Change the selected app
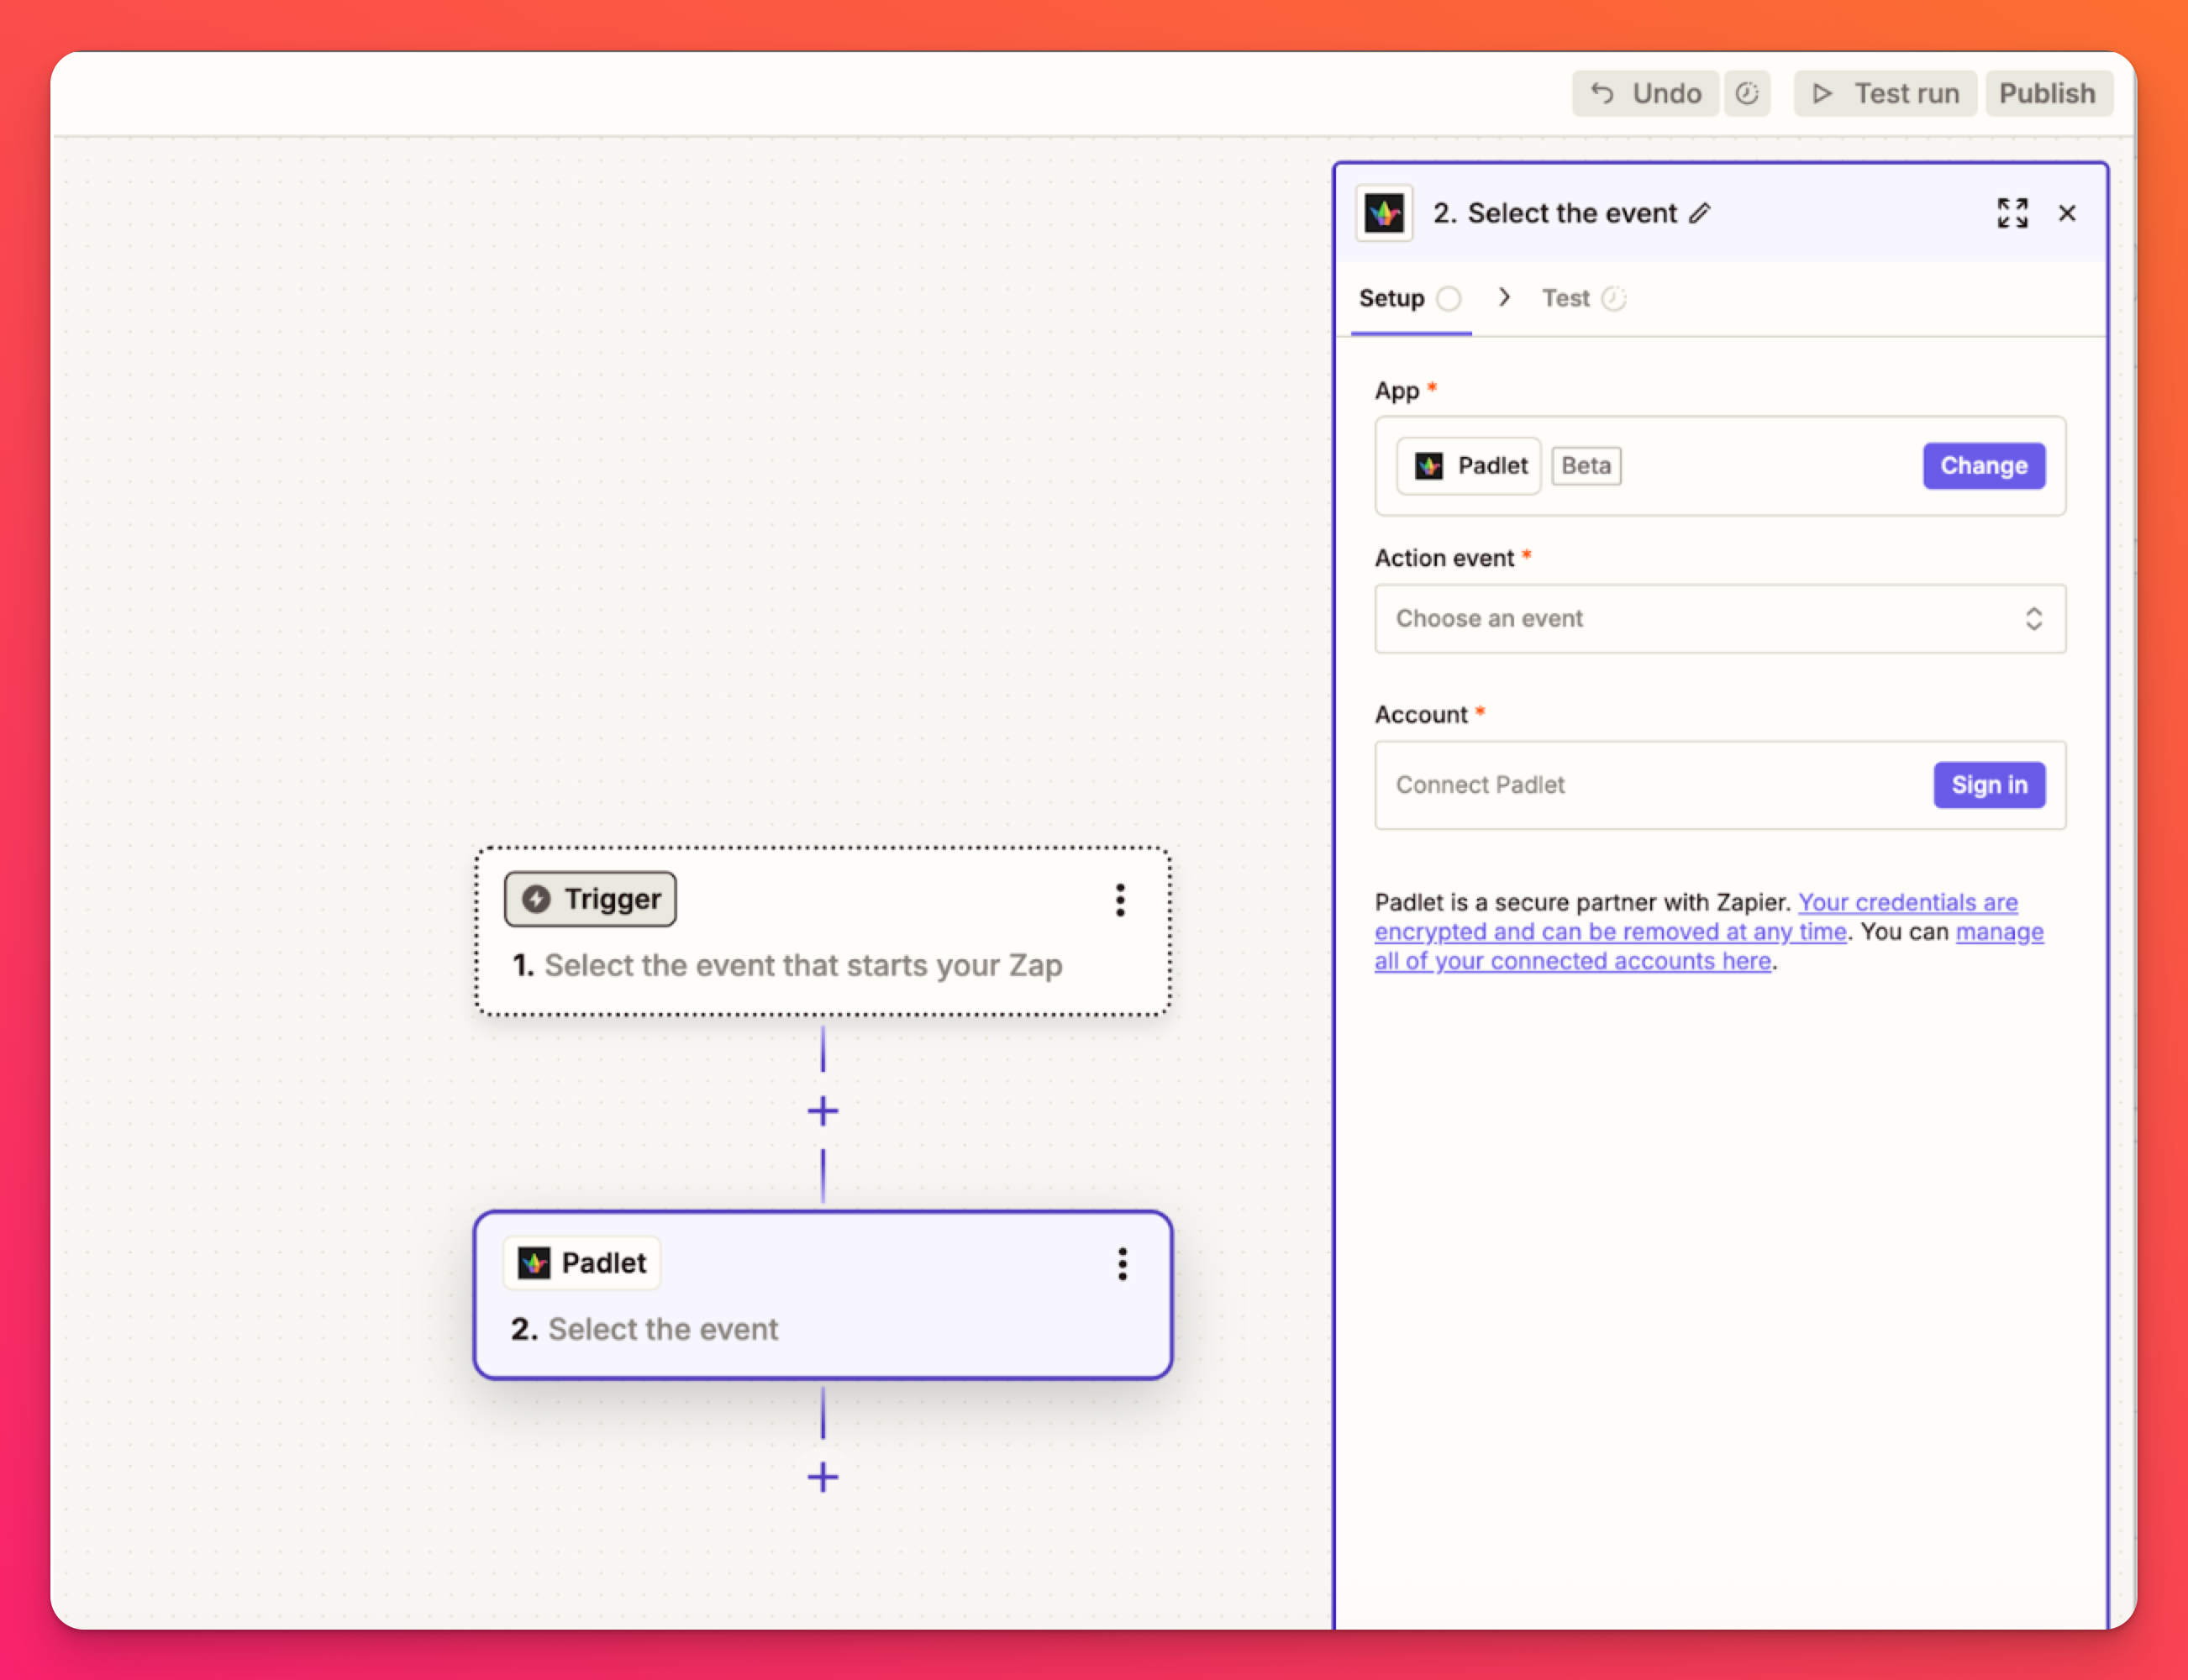Viewport: 2188px width, 1680px height. pyautogui.click(x=1983, y=466)
